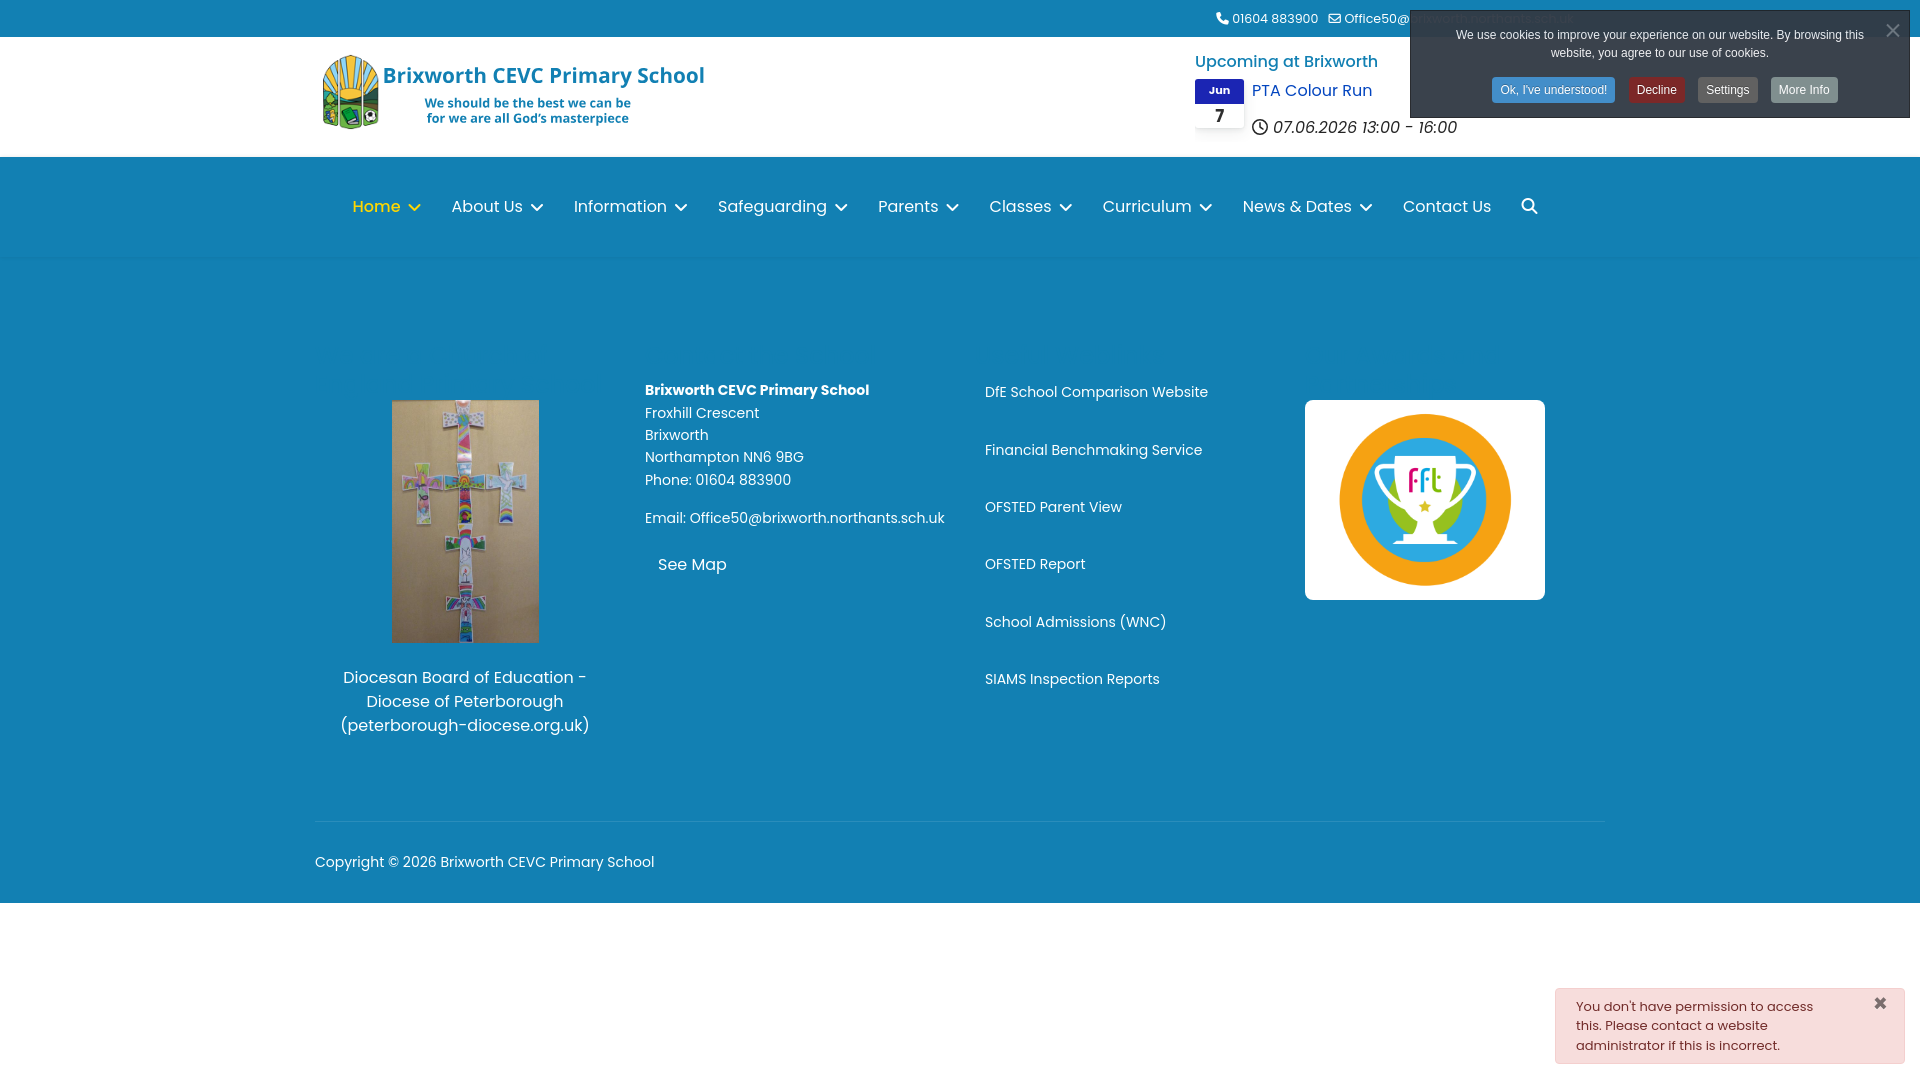Click the 'Northampton NN6 9BG' address line
Image resolution: width=1920 pixels, height=1080 pixels.
click(x=724, y=457)
